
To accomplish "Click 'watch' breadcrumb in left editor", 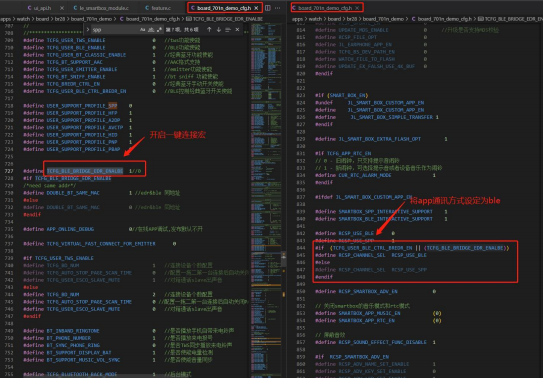I will [x=23, y=19].
